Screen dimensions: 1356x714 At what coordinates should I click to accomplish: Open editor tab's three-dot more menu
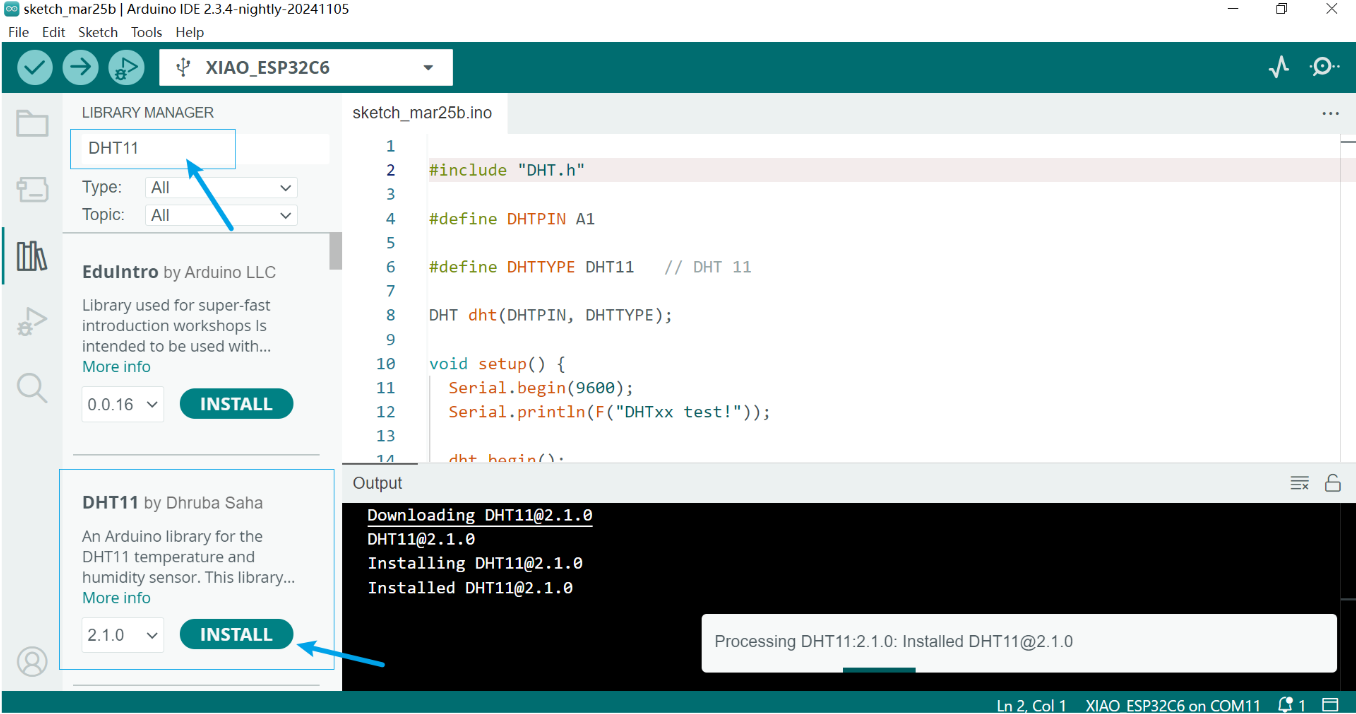[x=1330, y=114]
